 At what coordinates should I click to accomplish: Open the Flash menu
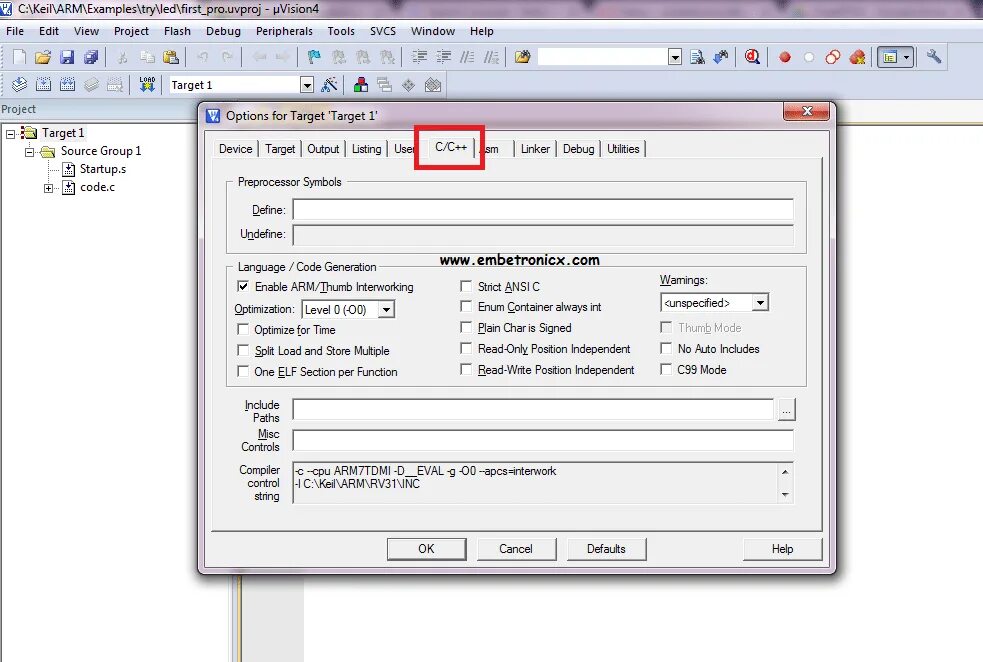click(177, 31)
